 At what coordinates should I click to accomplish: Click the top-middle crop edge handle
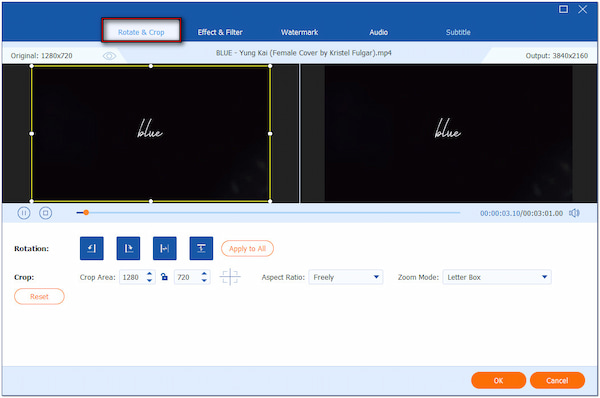(151, 66)
